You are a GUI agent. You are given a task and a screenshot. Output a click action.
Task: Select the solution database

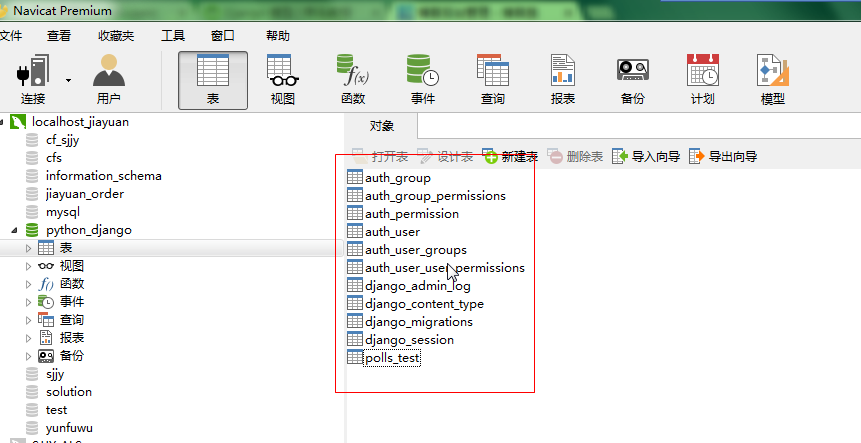69,392
